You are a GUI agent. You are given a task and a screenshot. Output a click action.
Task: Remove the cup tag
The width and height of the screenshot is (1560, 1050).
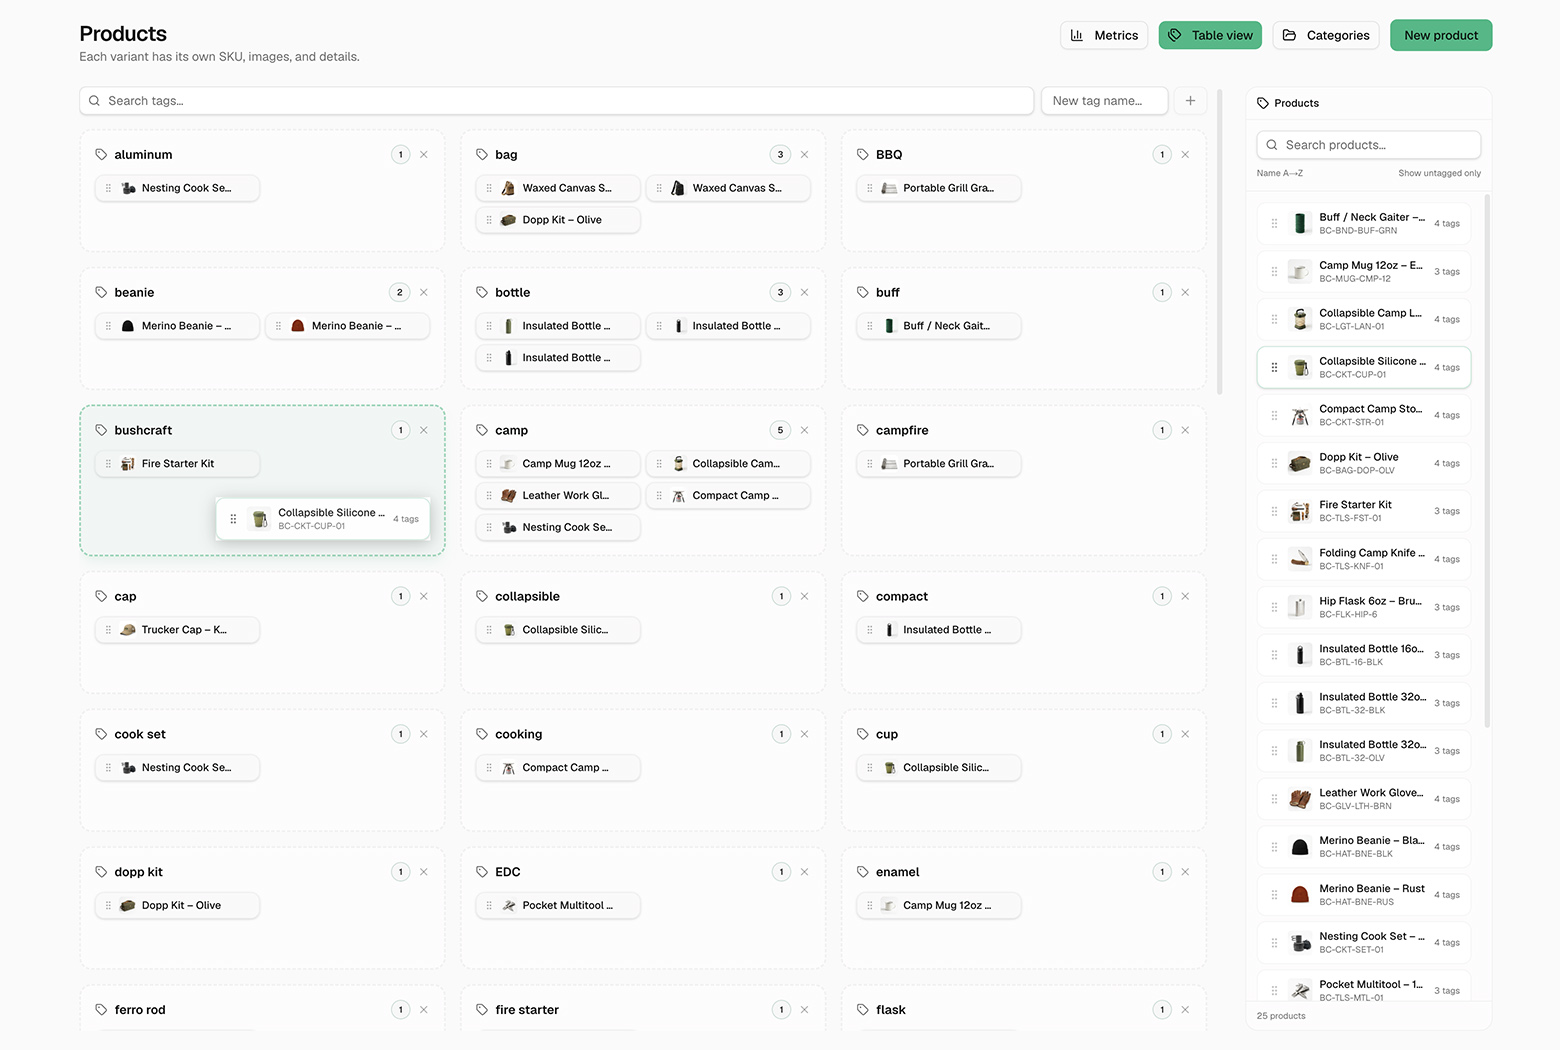1185,734
